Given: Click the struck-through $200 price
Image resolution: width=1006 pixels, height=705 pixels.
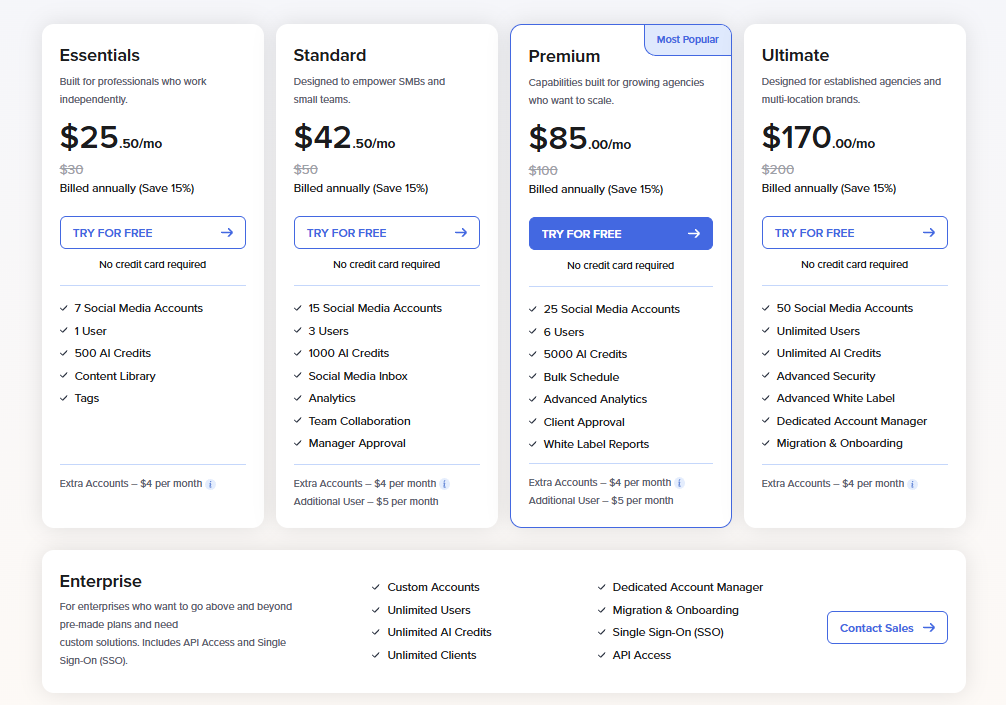Looking at the screenshot, I should coord(778,170).
